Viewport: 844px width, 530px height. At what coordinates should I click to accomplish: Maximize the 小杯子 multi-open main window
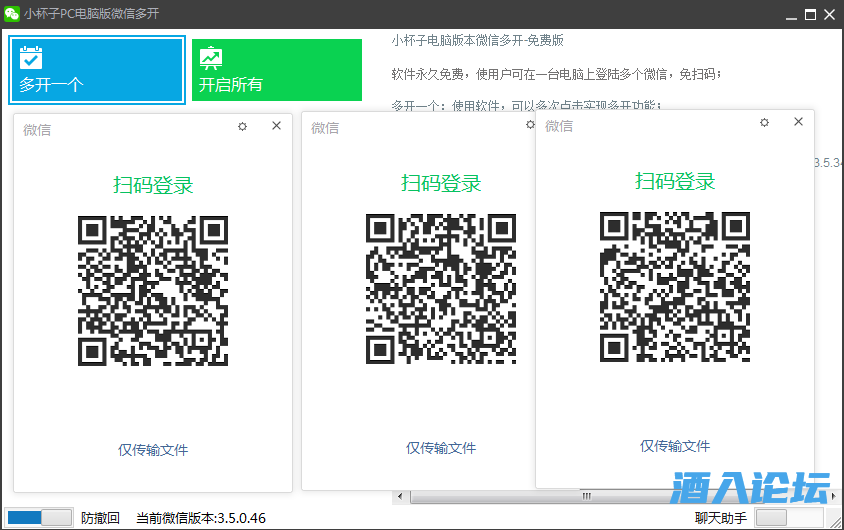tap(811, 14)
